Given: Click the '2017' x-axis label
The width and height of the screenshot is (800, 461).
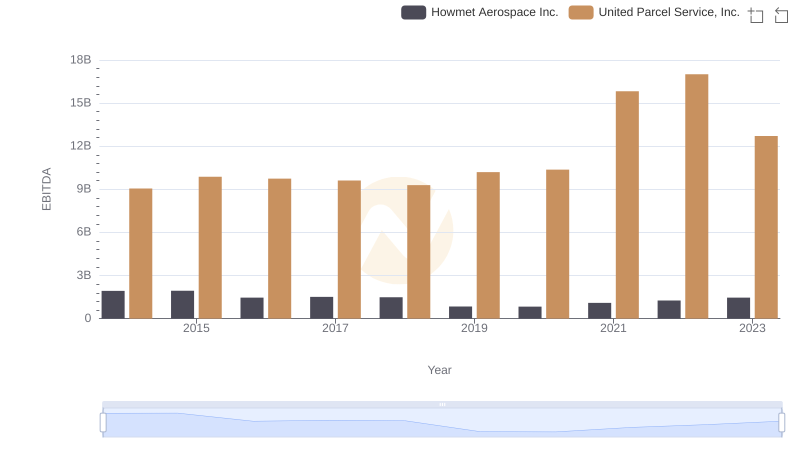Looking at the screenshot, I should tap(335, 328).
